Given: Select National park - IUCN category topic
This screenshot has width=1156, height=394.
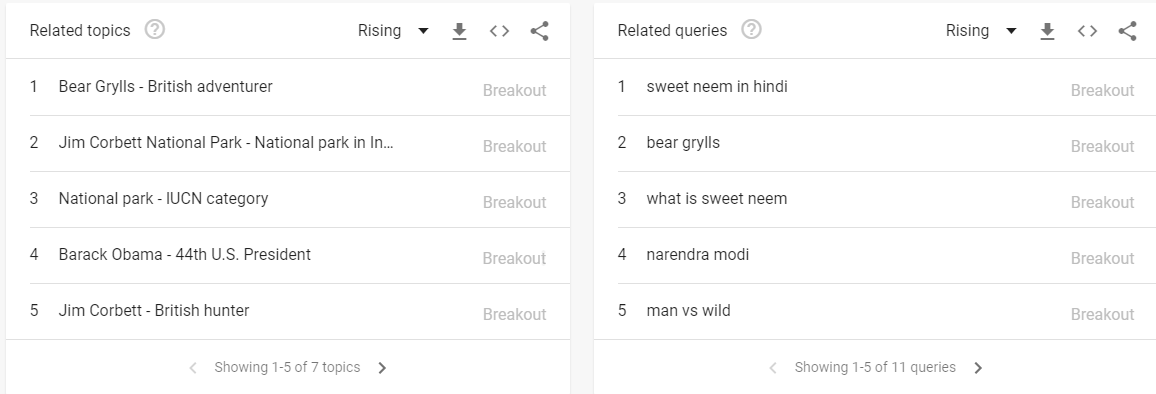Looking at the screenshot, I should pyautogui.click(x=299, y=199).
